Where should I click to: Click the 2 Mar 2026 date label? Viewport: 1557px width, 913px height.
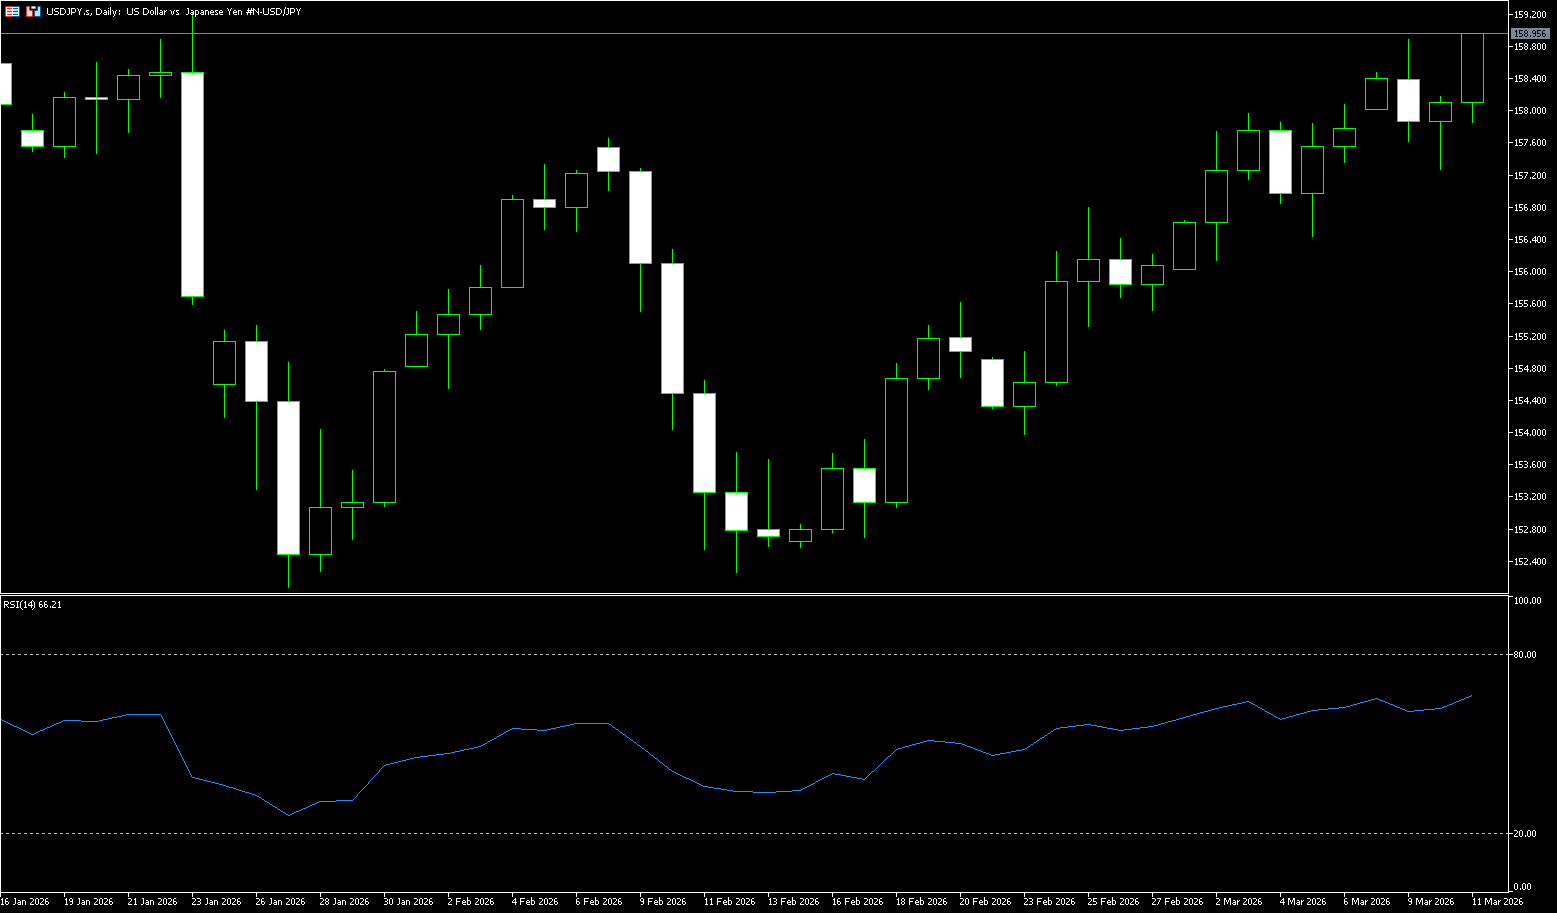[x=1238, y=901]
